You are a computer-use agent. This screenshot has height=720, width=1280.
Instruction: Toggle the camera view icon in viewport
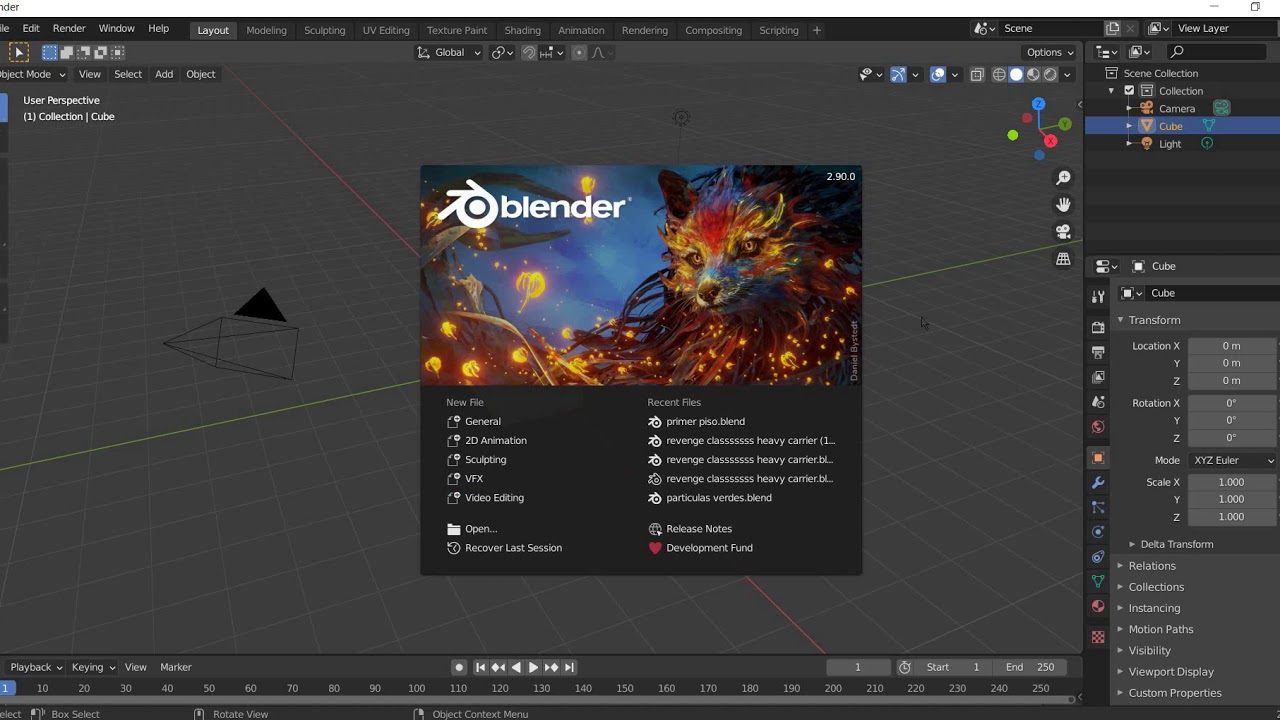pos(1063,231)
